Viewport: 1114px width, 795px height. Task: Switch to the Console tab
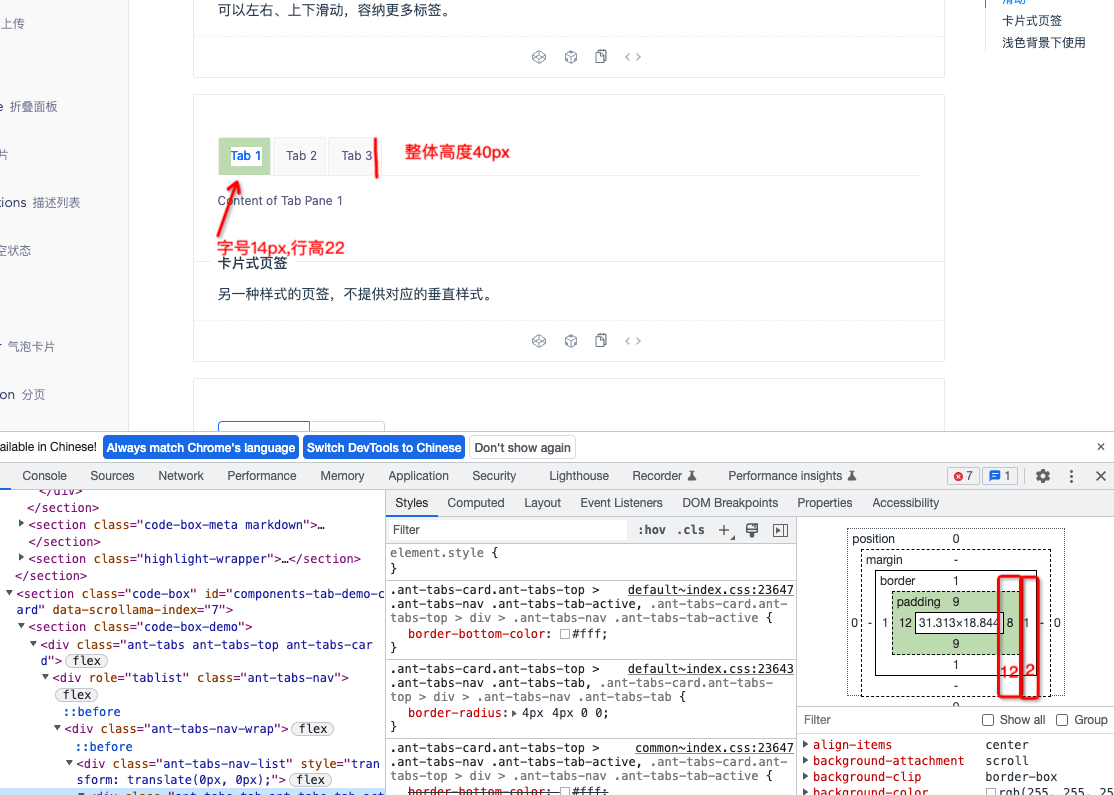45,476
